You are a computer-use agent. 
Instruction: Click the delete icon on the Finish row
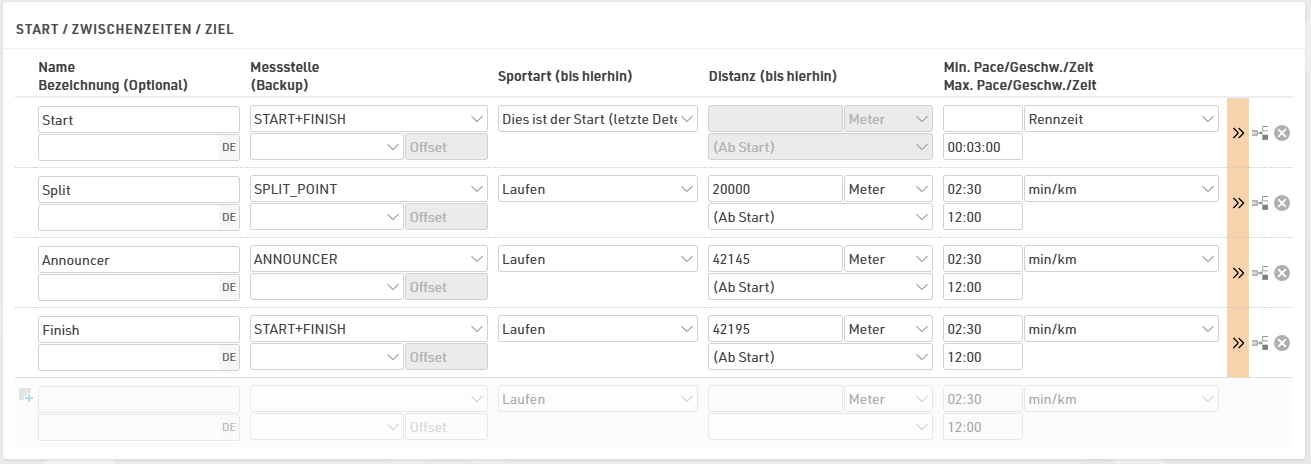1281,343
